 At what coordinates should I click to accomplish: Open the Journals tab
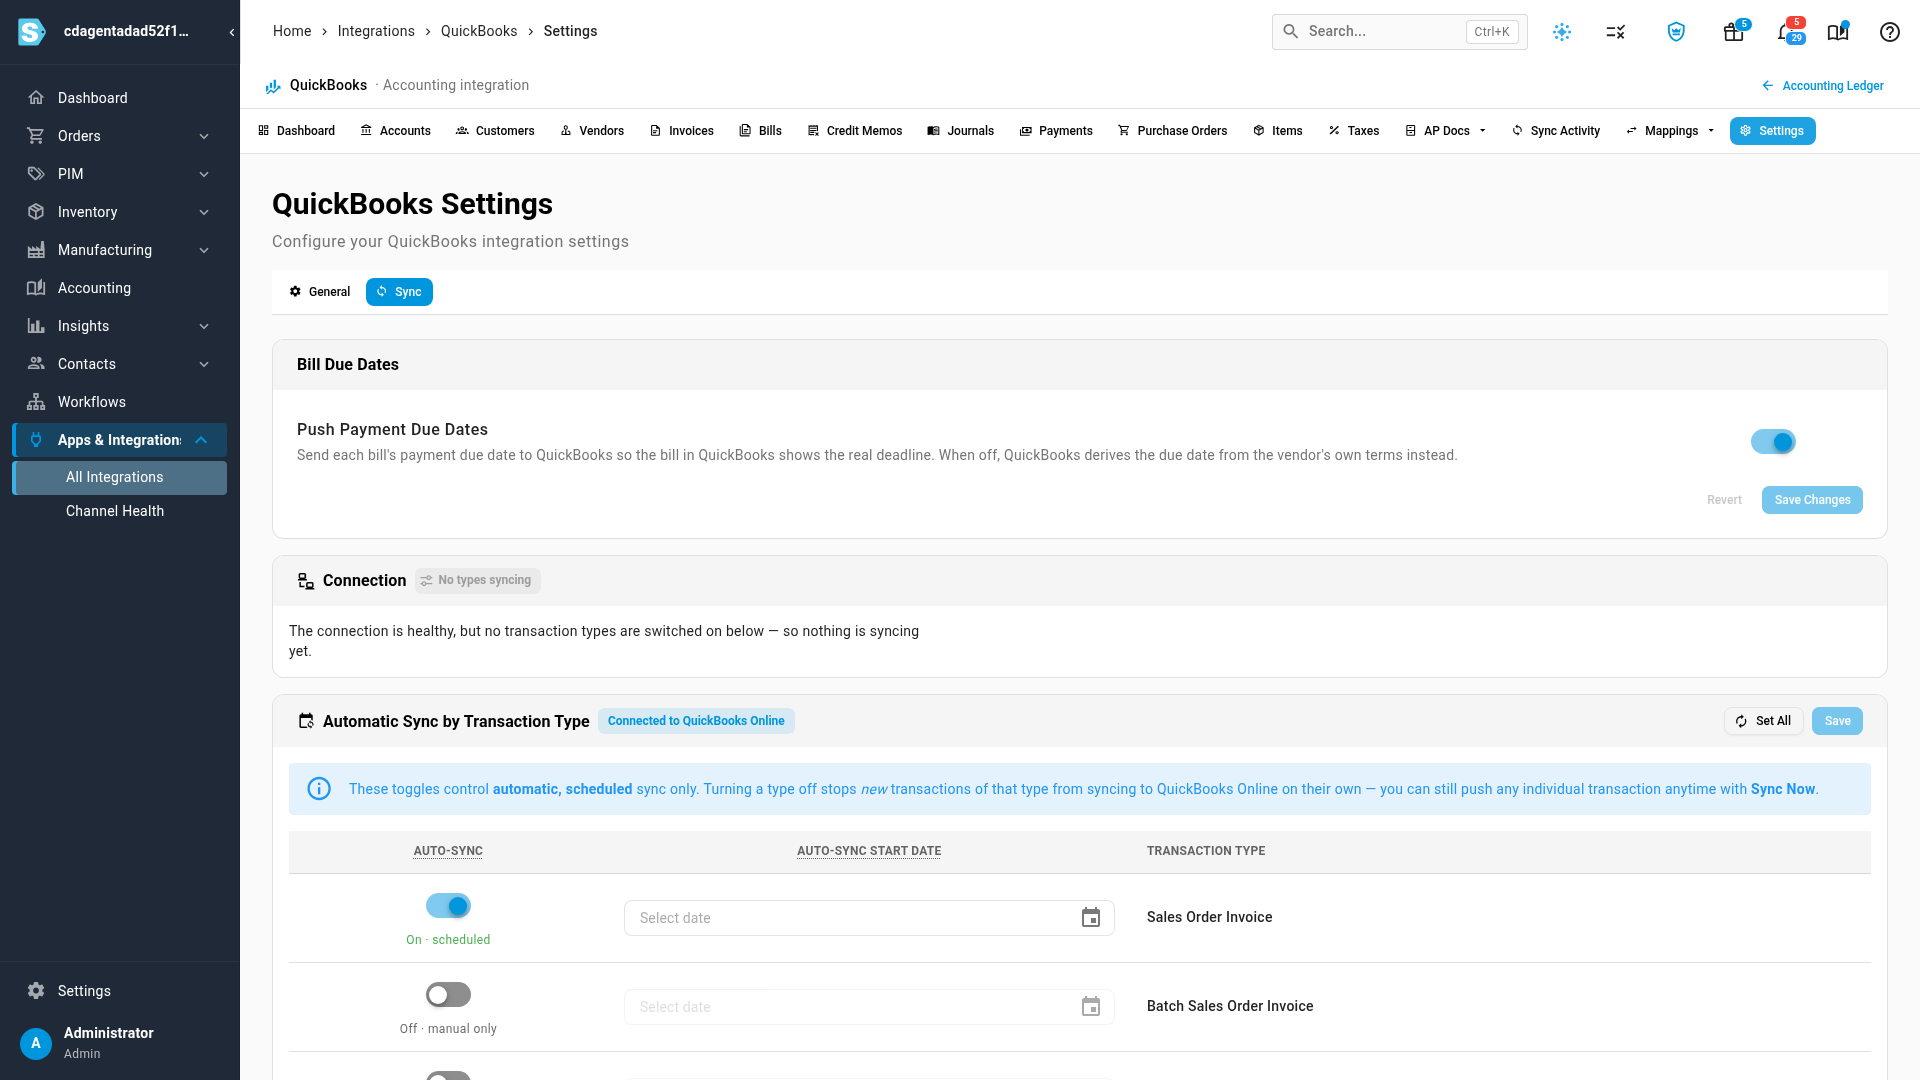(960, 131)
